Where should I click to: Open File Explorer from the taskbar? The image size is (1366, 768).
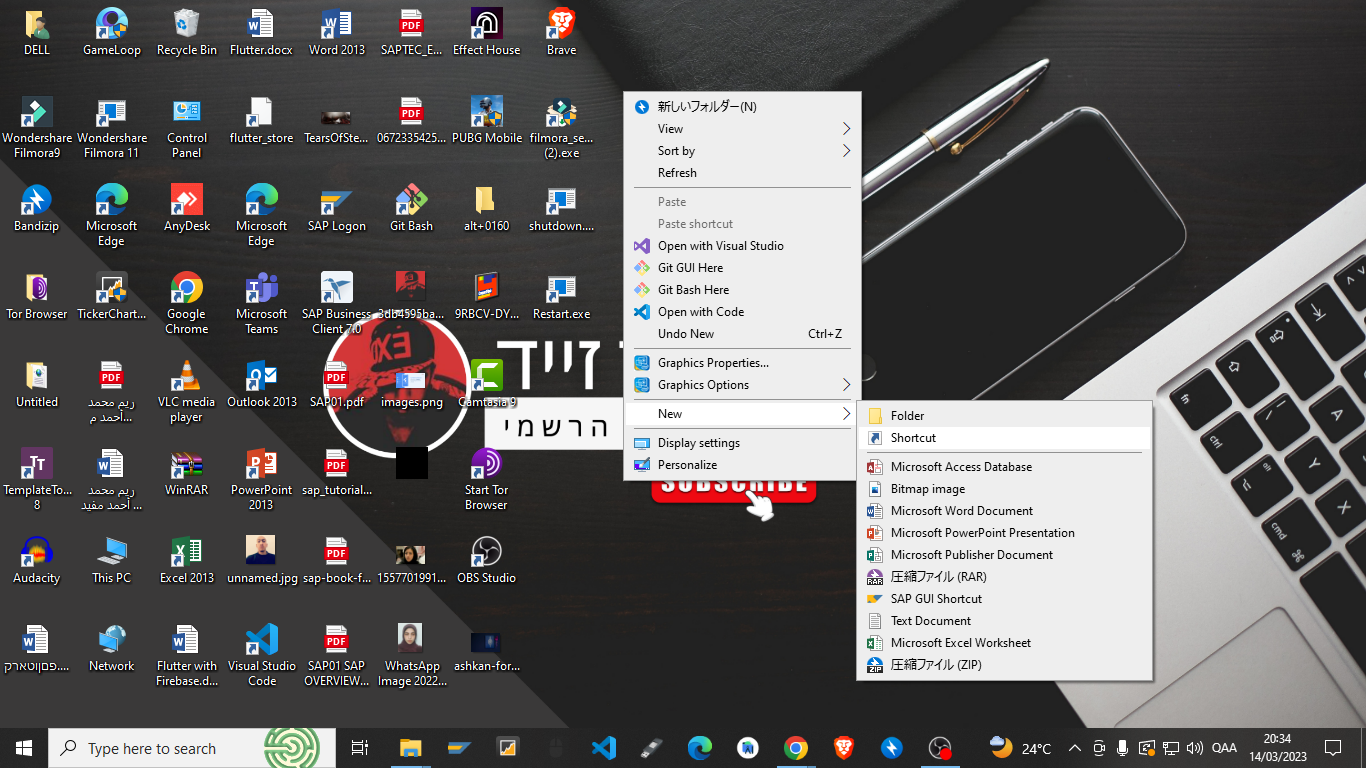411,748
